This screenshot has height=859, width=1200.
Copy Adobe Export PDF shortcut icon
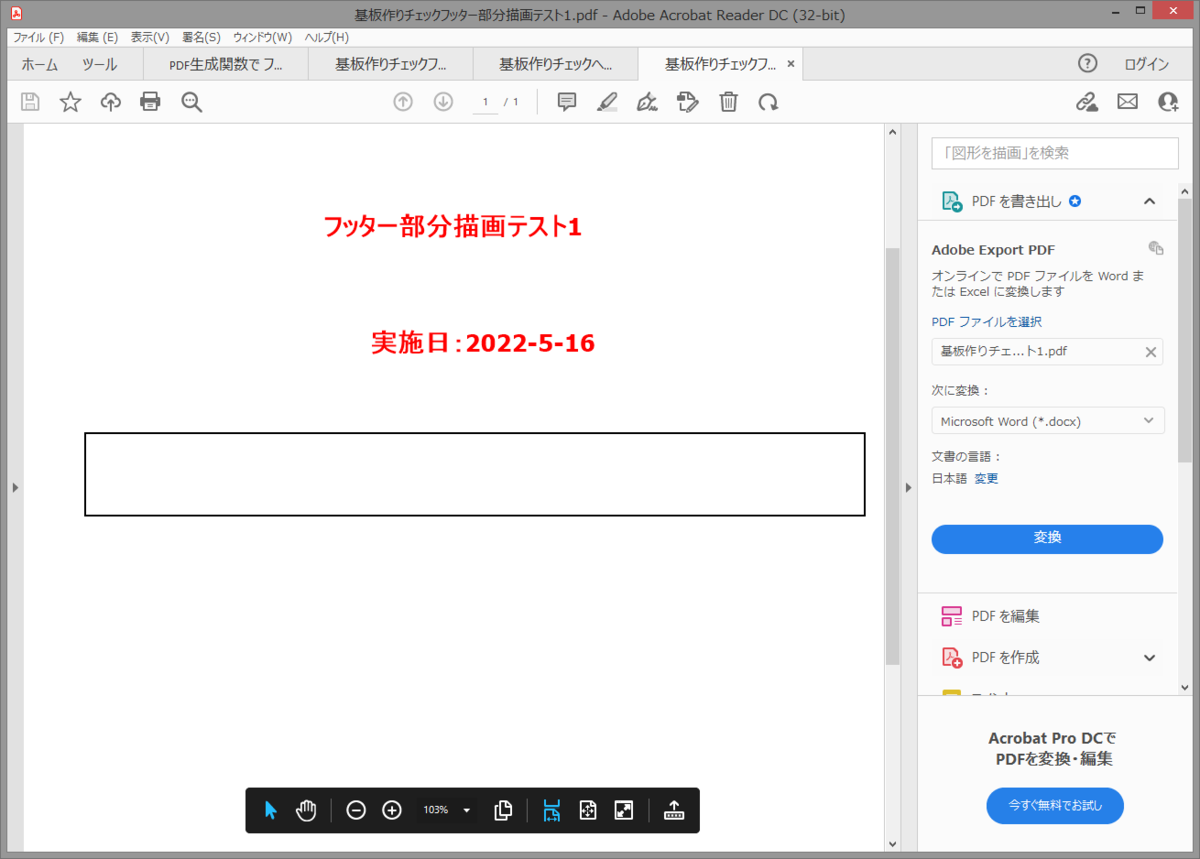[1155, 248]
